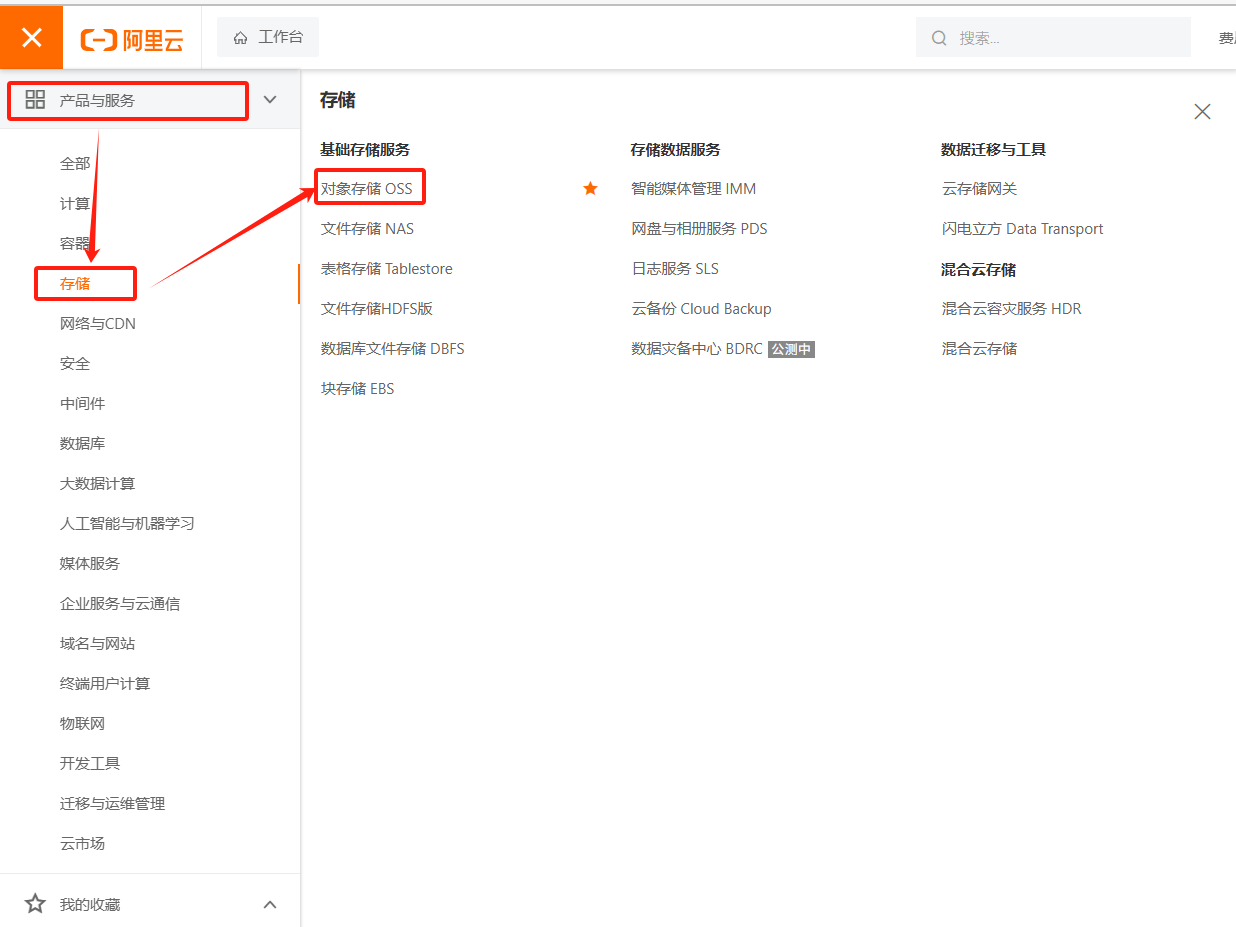This screenshot has width=1236, height=927.
Task: Select the 开发工具 category
Action: coord(90,764)
